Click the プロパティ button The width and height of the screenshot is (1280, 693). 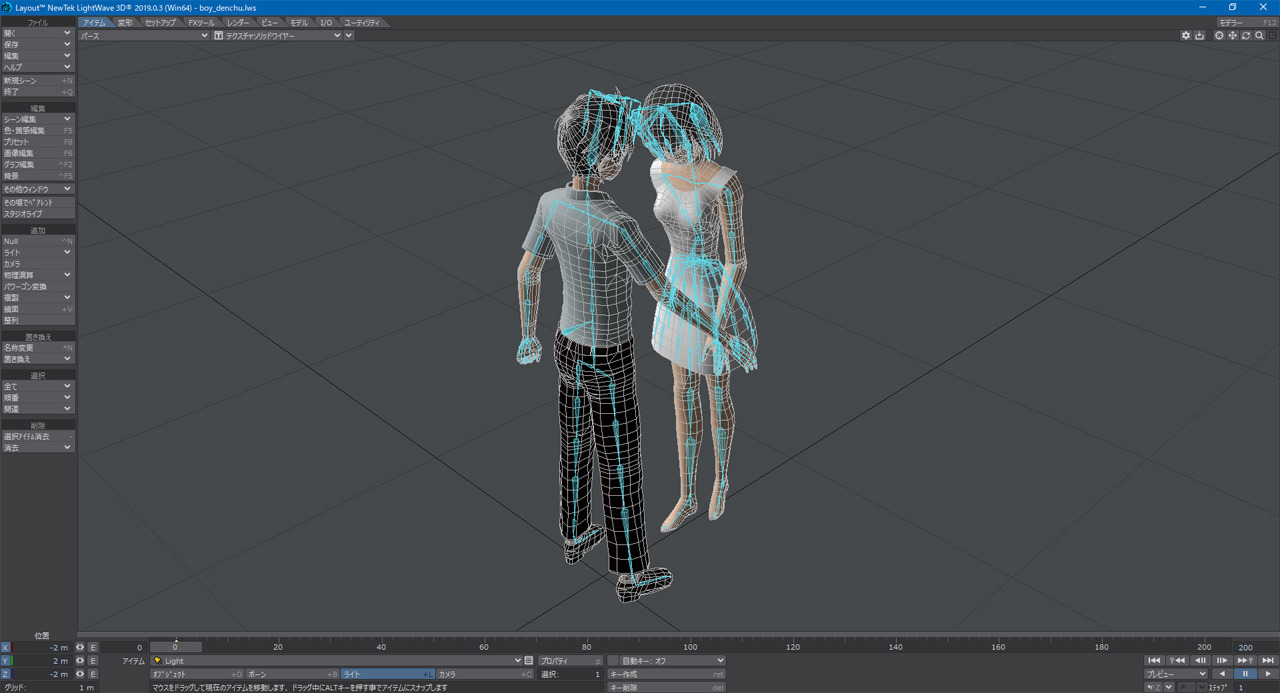pyautogui.click(x=570, y=661)
